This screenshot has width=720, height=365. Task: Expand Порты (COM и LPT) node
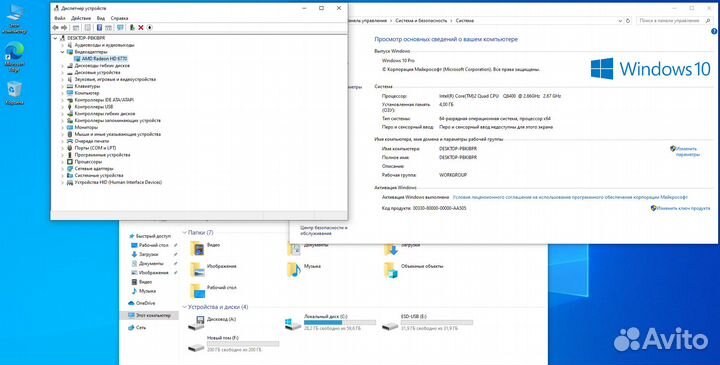pos(63,148)
